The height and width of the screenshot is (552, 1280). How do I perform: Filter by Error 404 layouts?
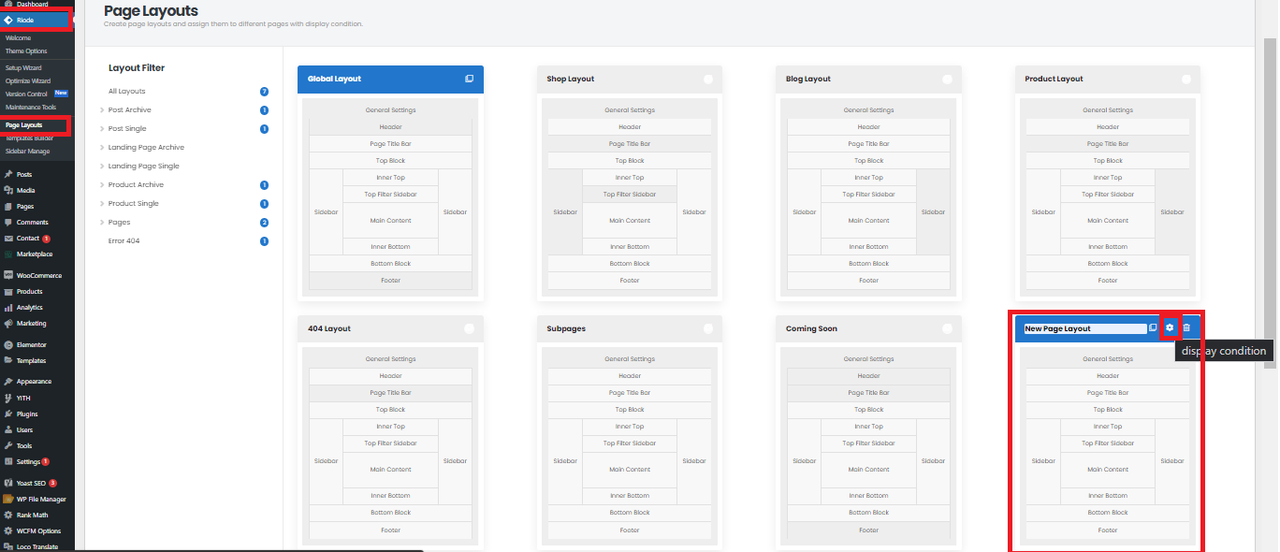pyautogui.click(x=124, y=241)
